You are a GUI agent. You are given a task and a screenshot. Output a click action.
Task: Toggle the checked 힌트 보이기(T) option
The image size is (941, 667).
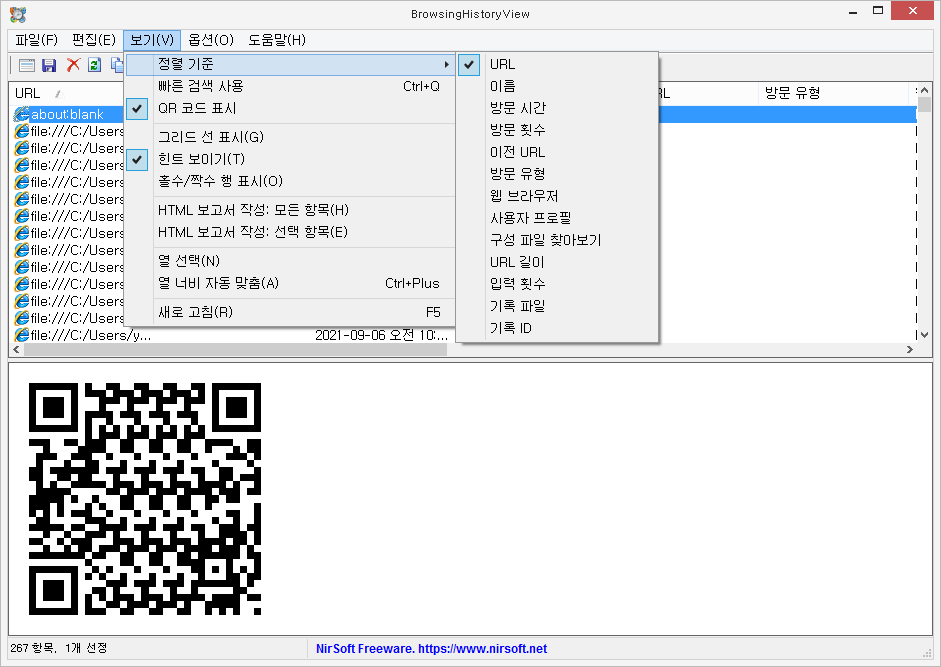pyautogui.click(x=290, y=159)
